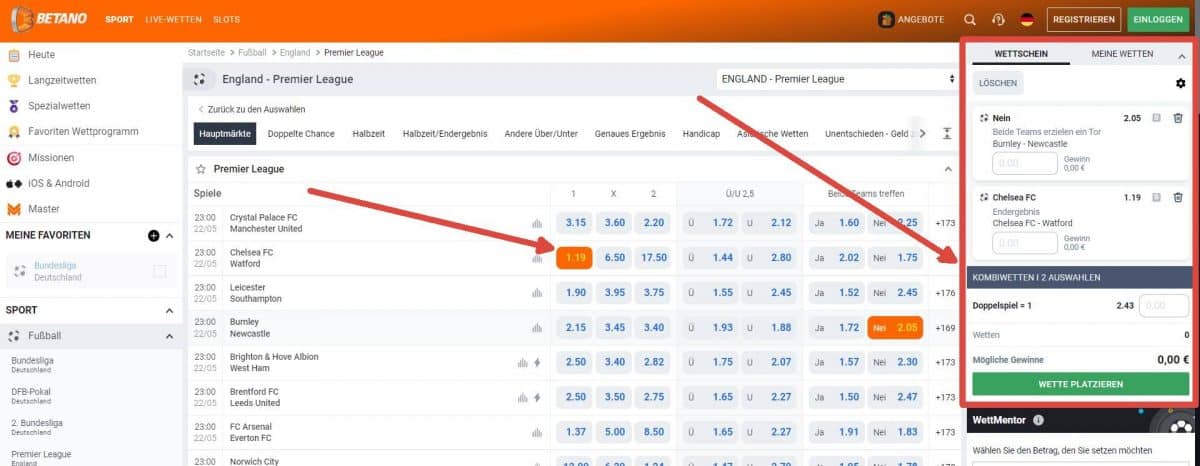Click the Betano logo
Screen dimensions: 1200x466
(50, 19)
